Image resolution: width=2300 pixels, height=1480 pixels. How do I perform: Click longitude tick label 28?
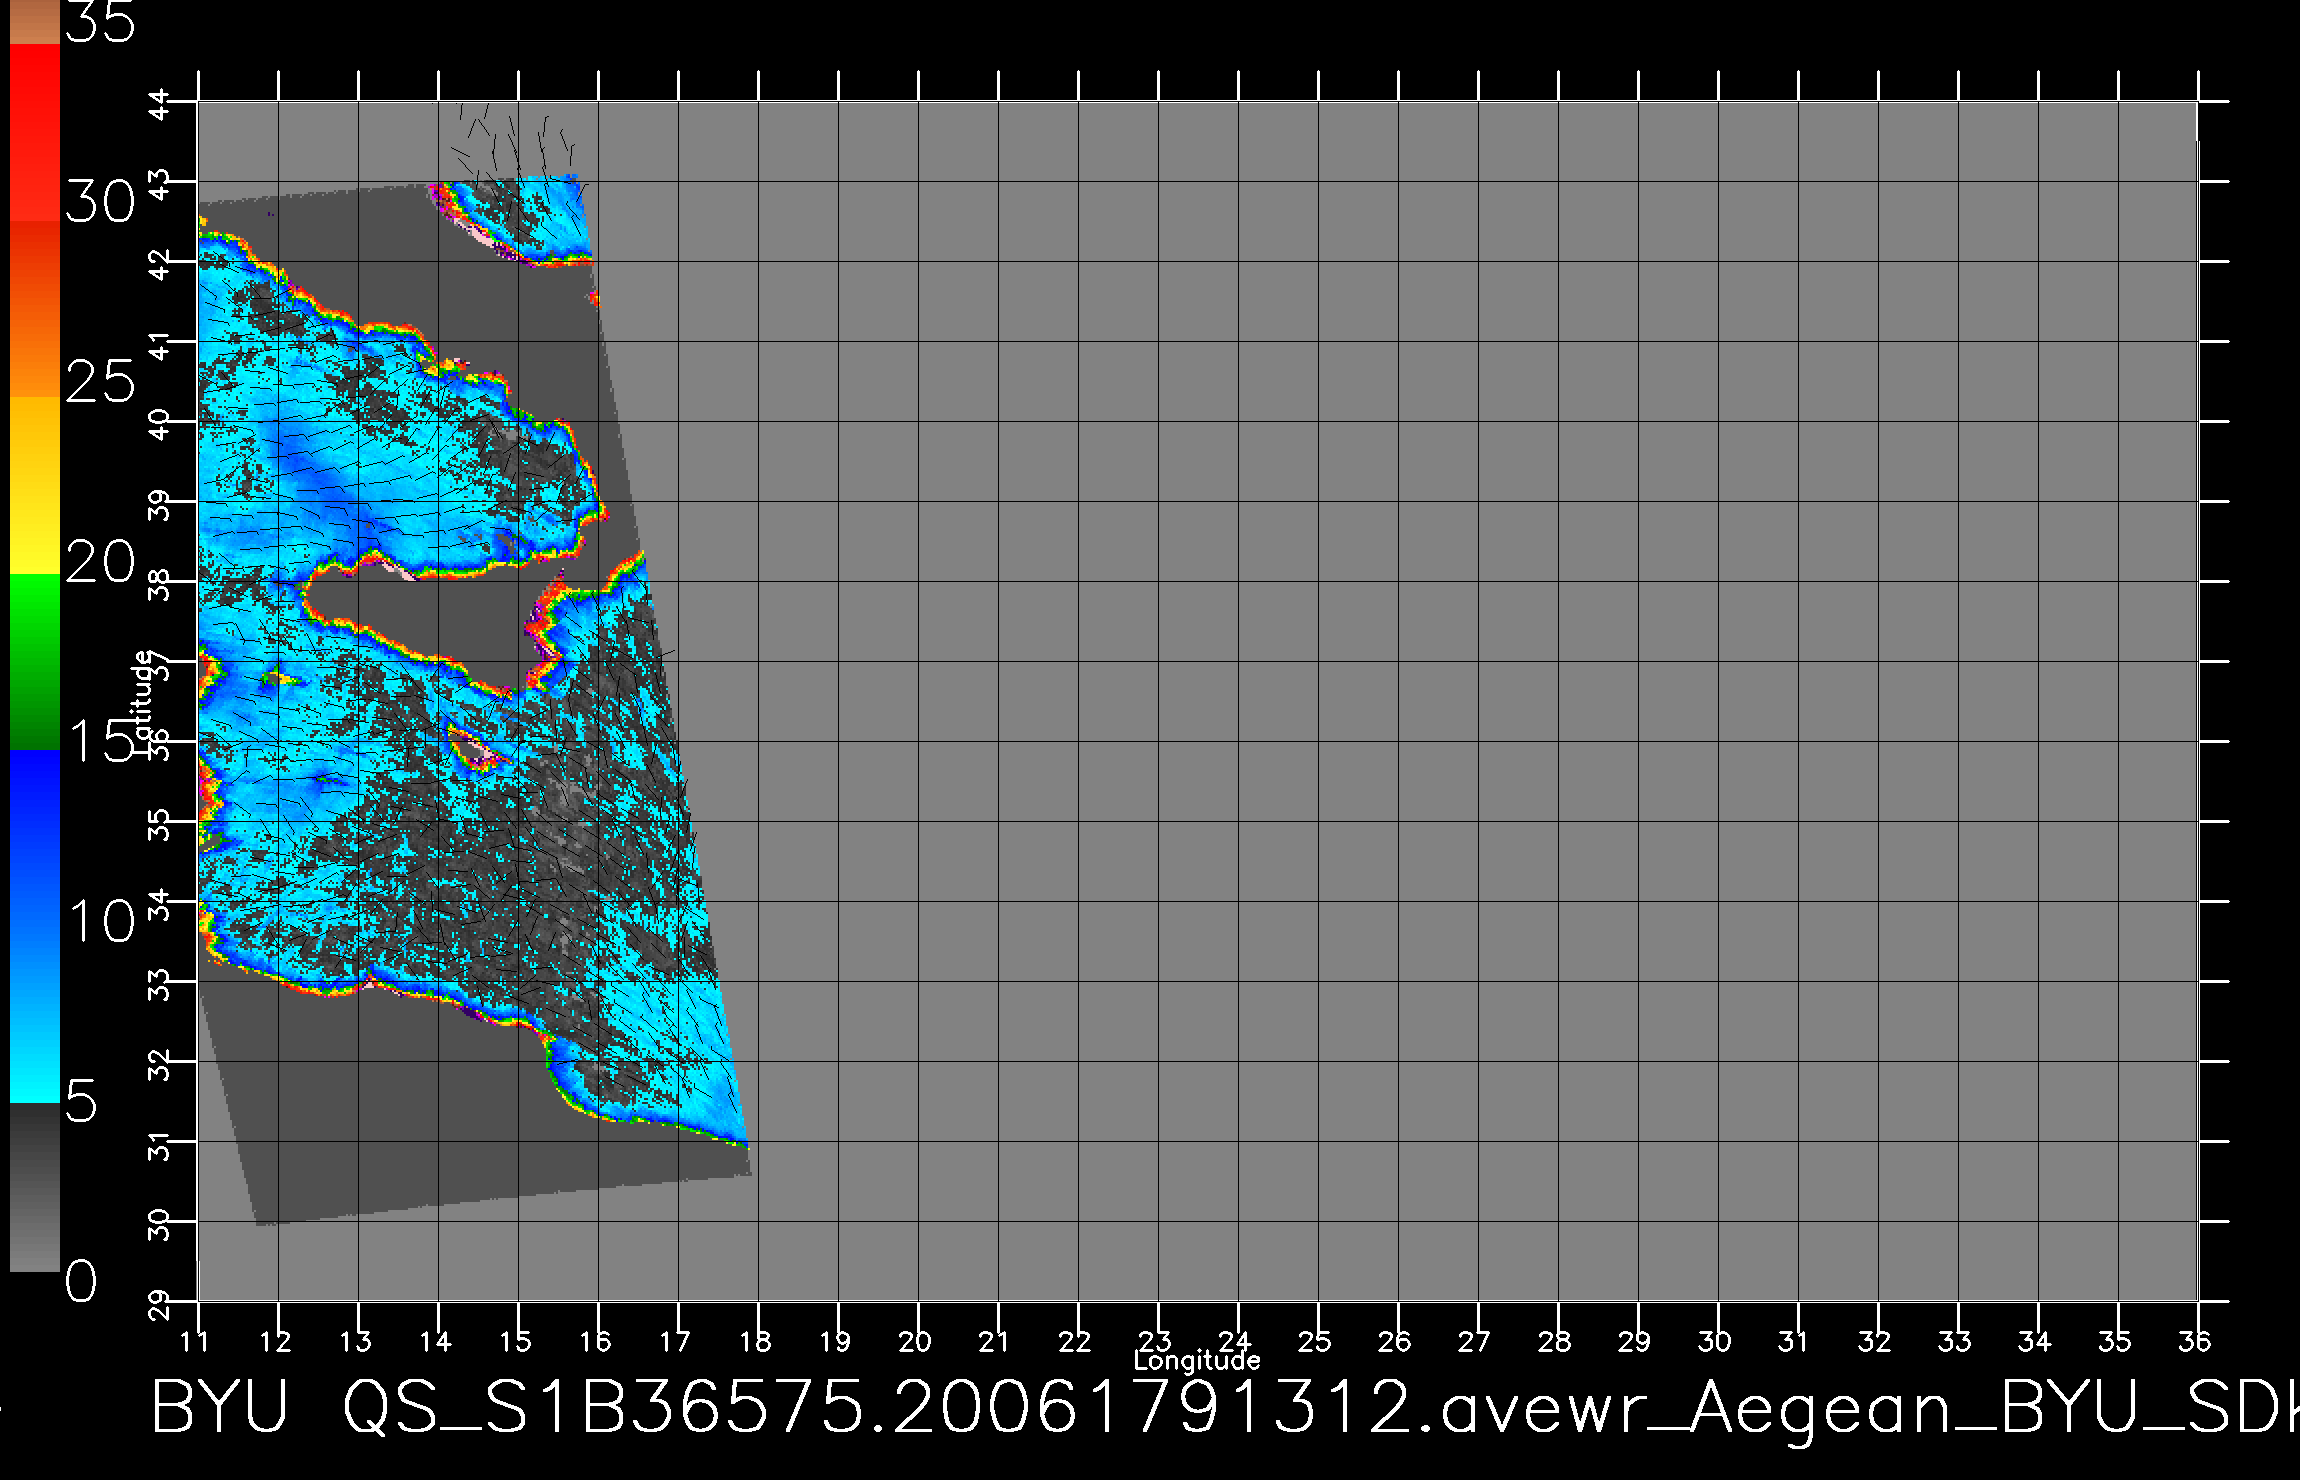click(1555, 1341)
